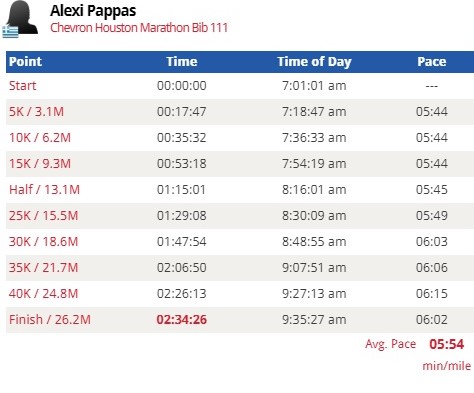
Task: Select the 5K / 3.1M split
Action: tap(36, 112)
